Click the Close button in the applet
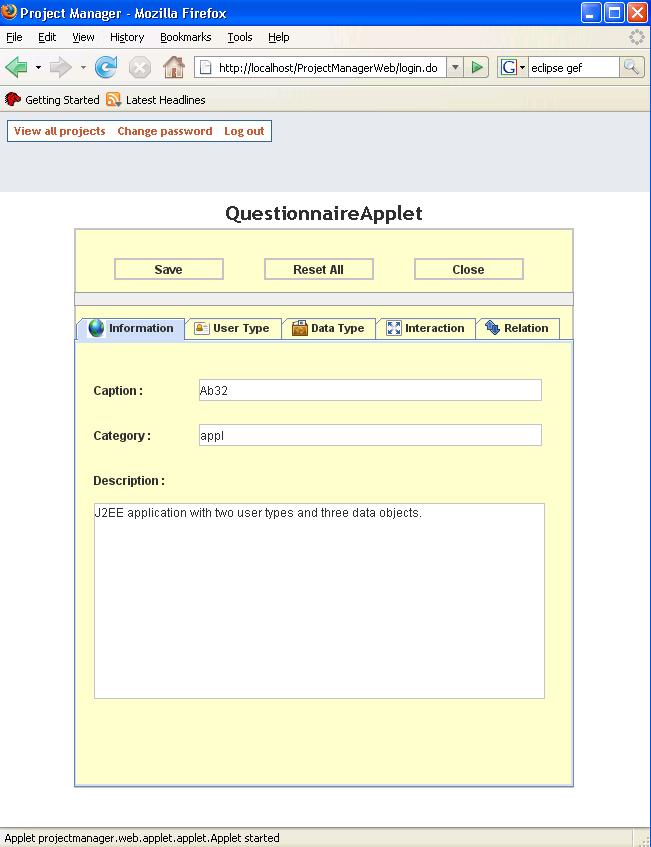This screenshot has height=847, width=651. coord(468,269)
